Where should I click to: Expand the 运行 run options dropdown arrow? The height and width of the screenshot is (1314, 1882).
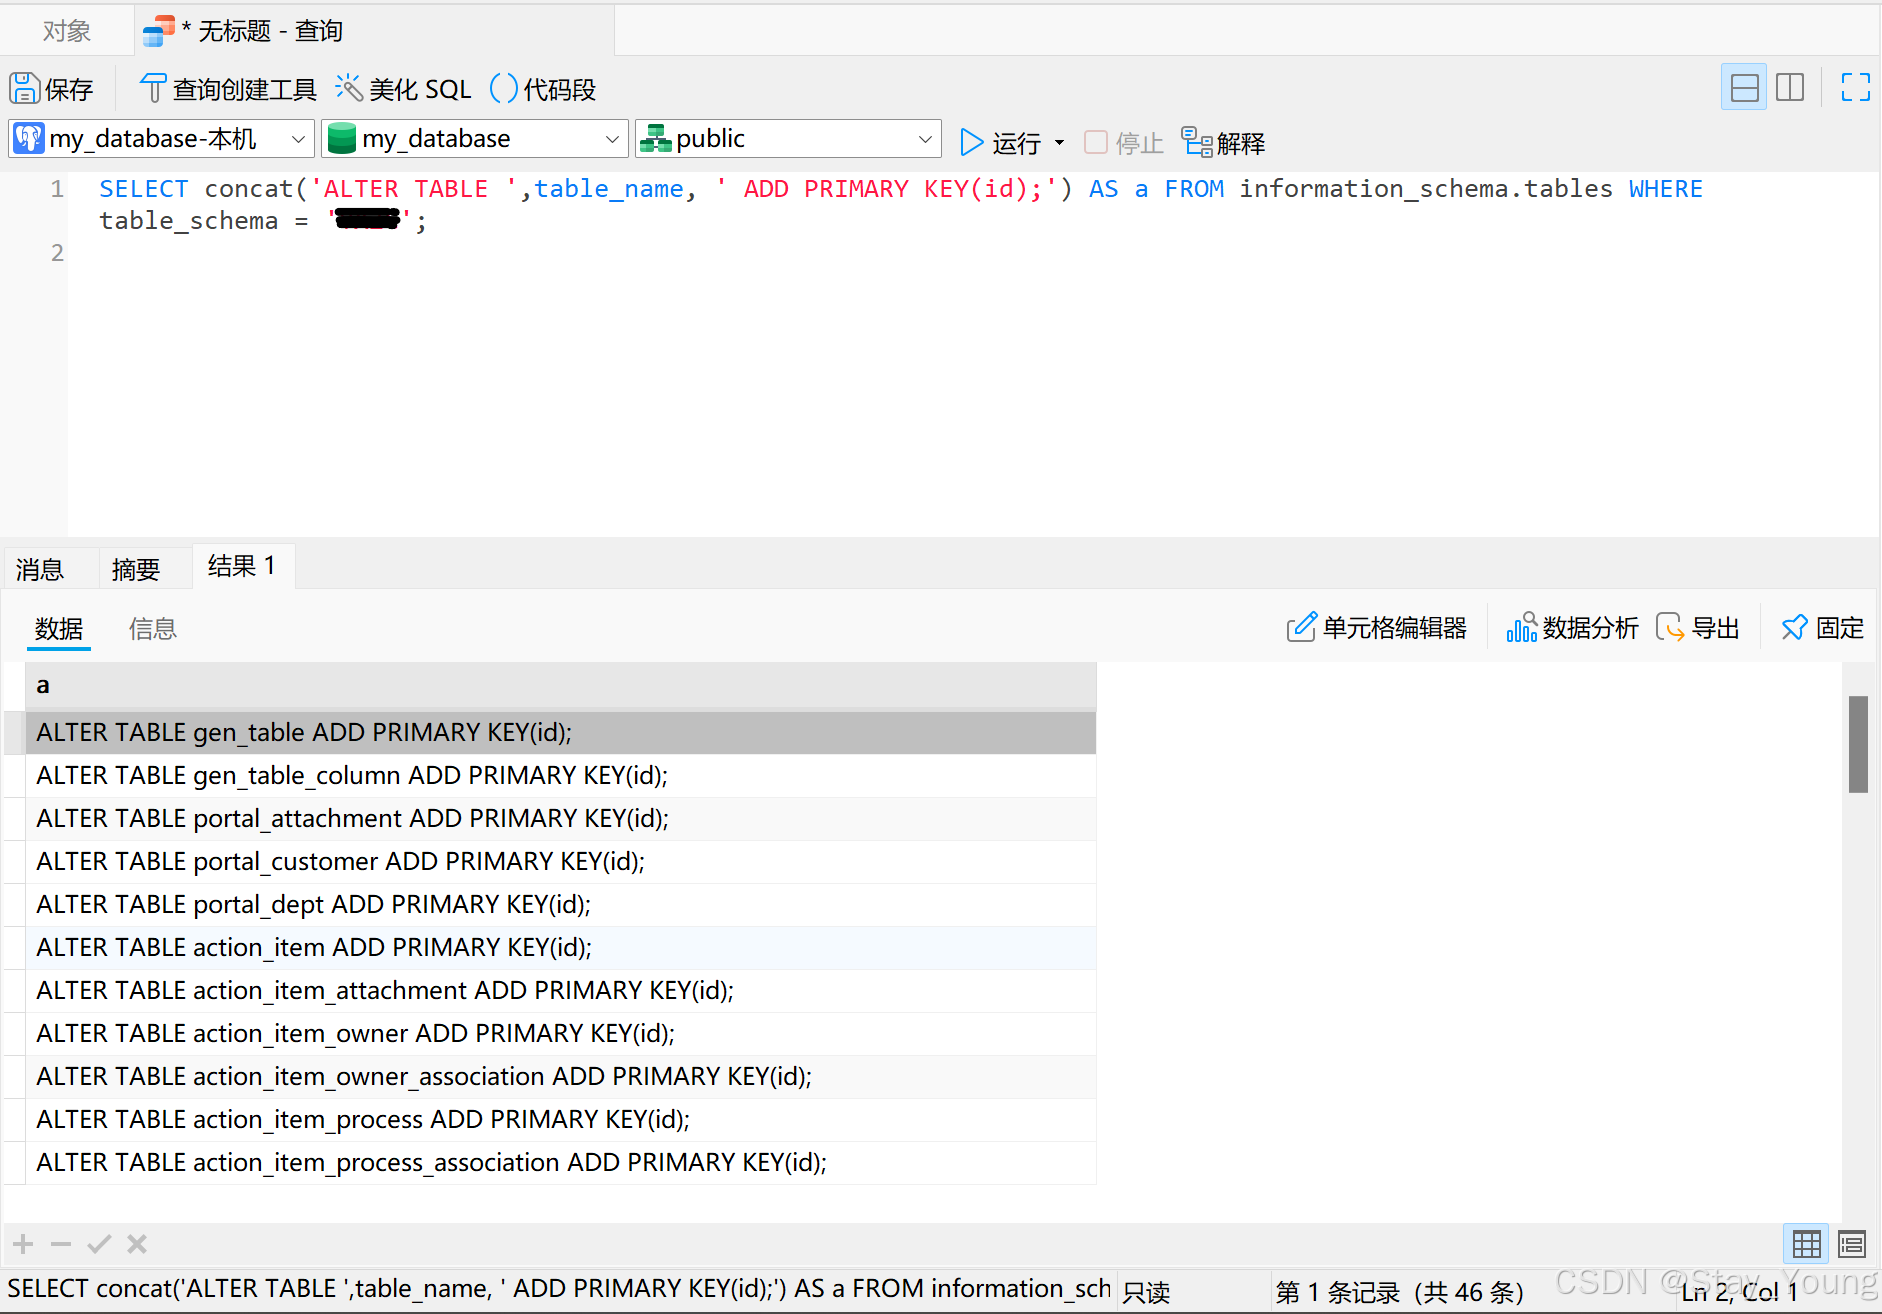tap(1060, 141)
